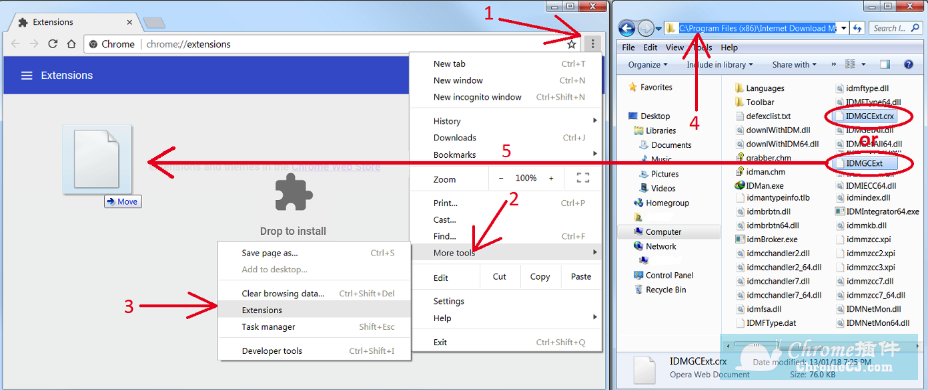Expand the History submenu
928x390 pixels.
point(506,121)
